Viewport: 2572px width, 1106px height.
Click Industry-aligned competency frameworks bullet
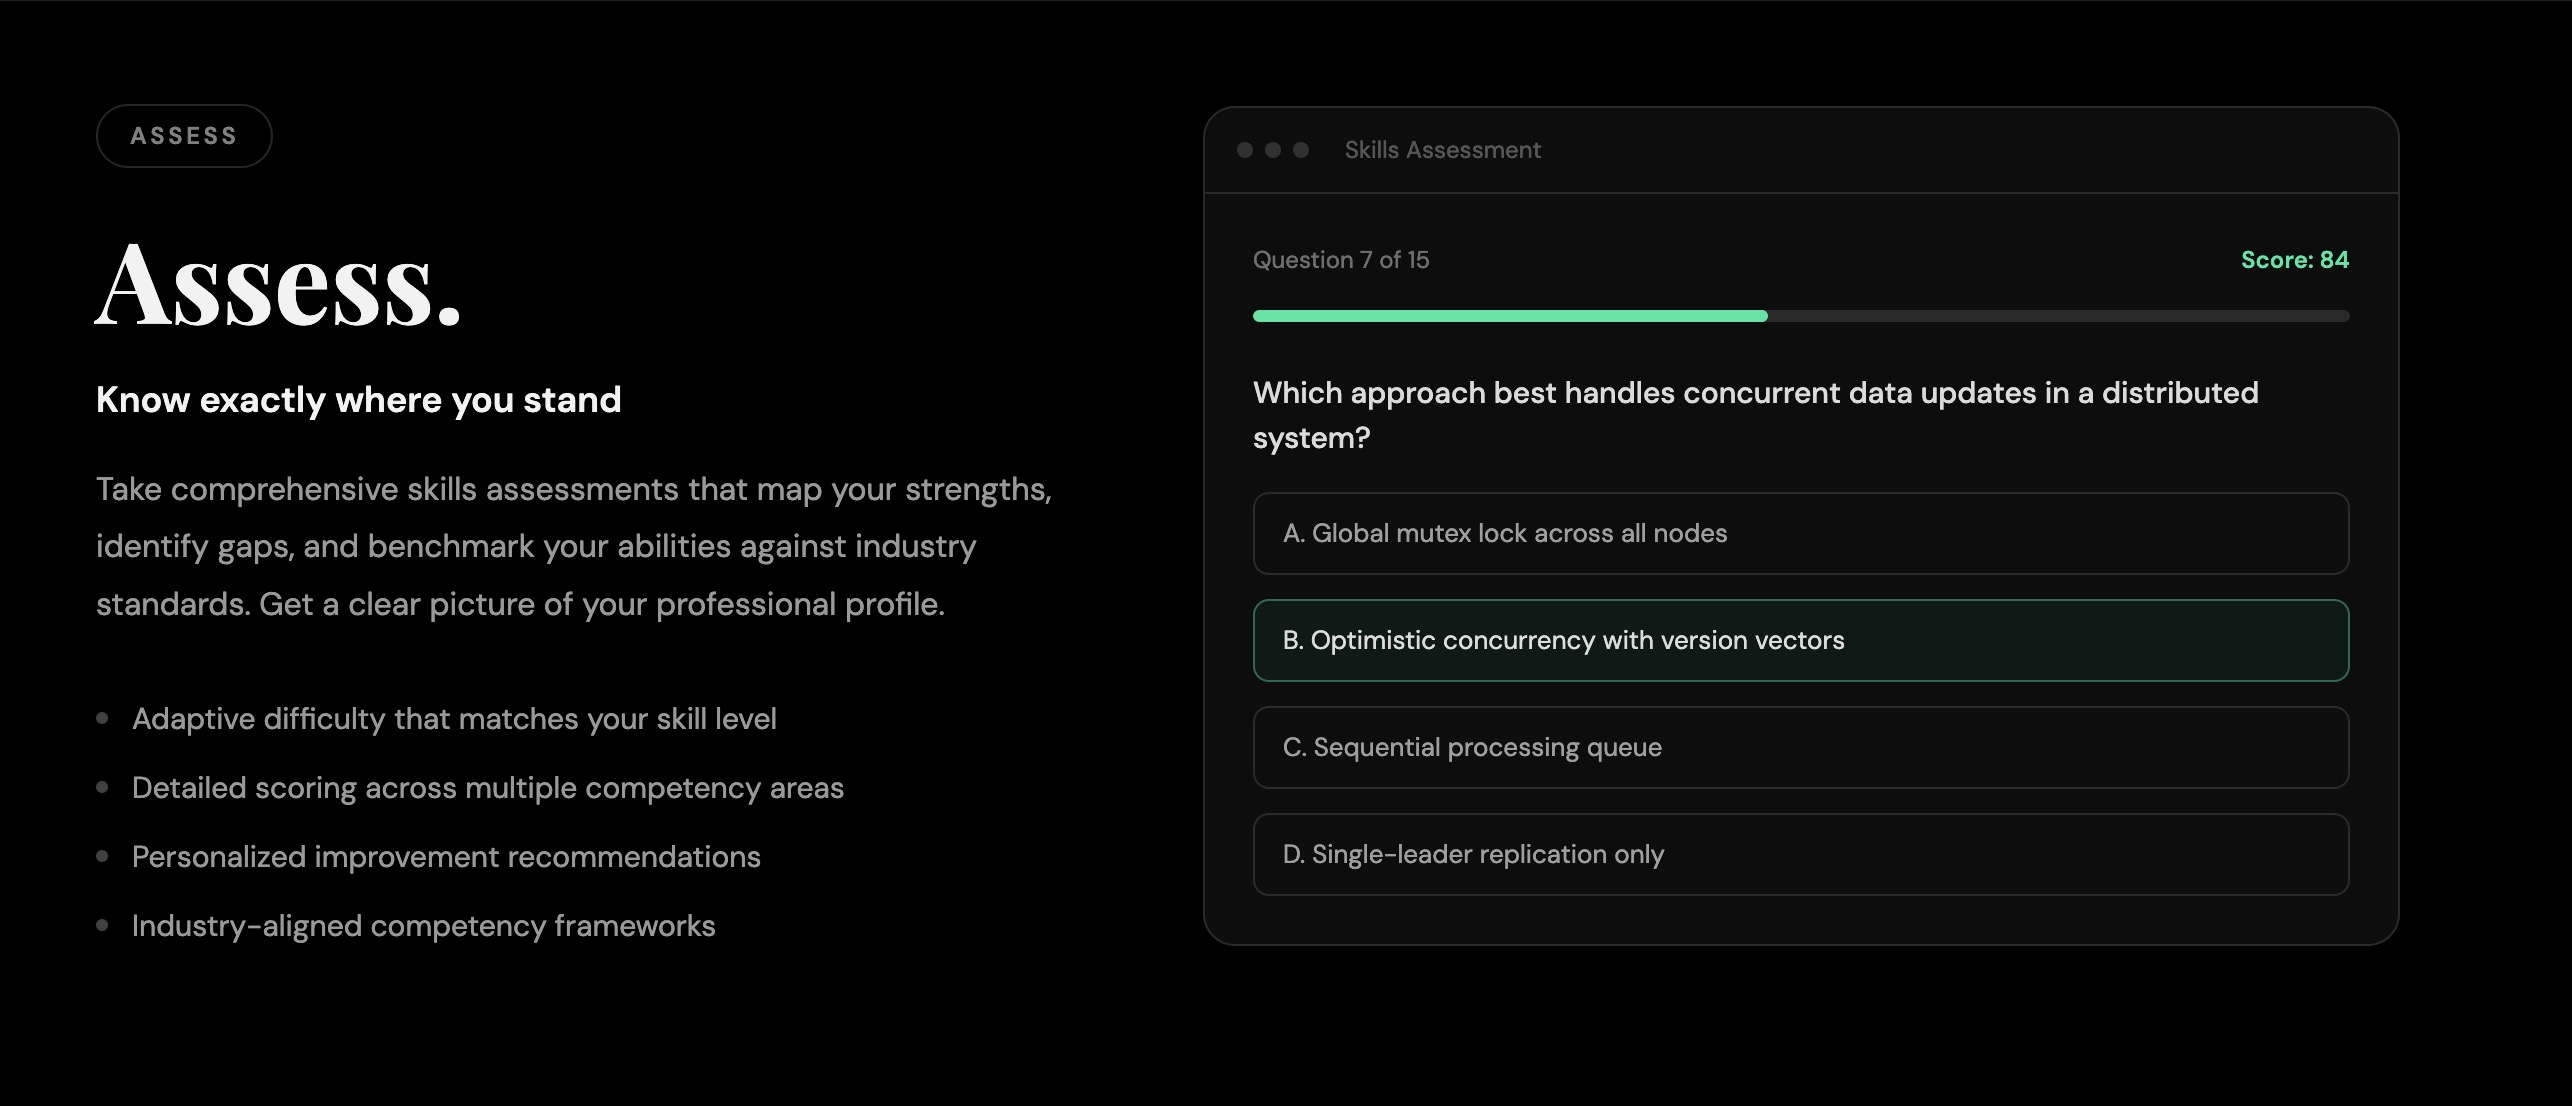(x=424, y=926)
